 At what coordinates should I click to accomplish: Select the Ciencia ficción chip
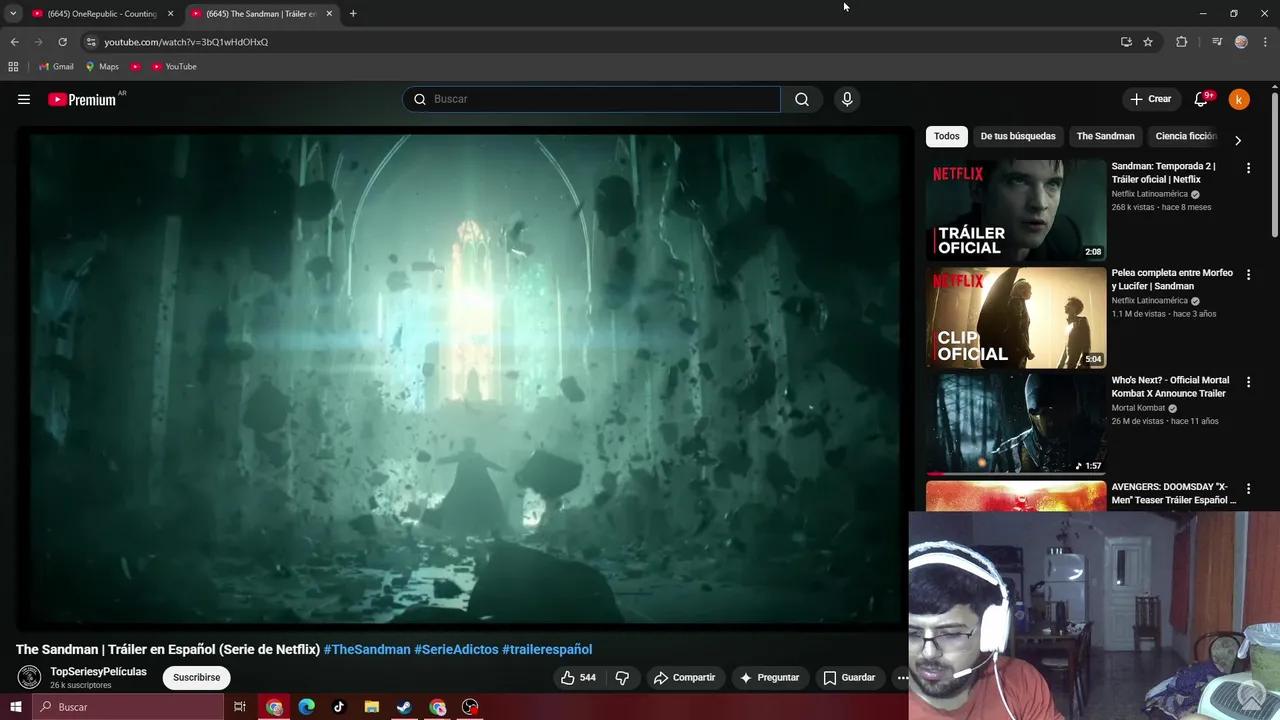(x=1185, y=136)
